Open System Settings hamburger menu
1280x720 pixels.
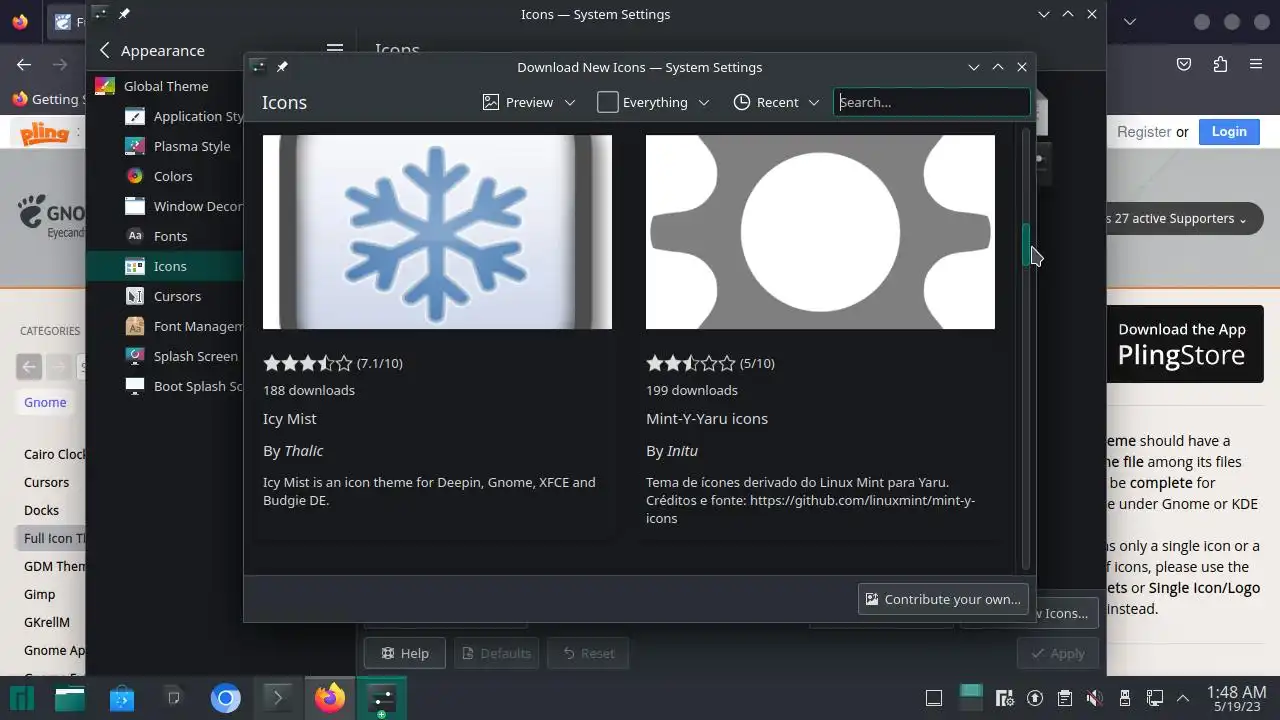point(335,50)
